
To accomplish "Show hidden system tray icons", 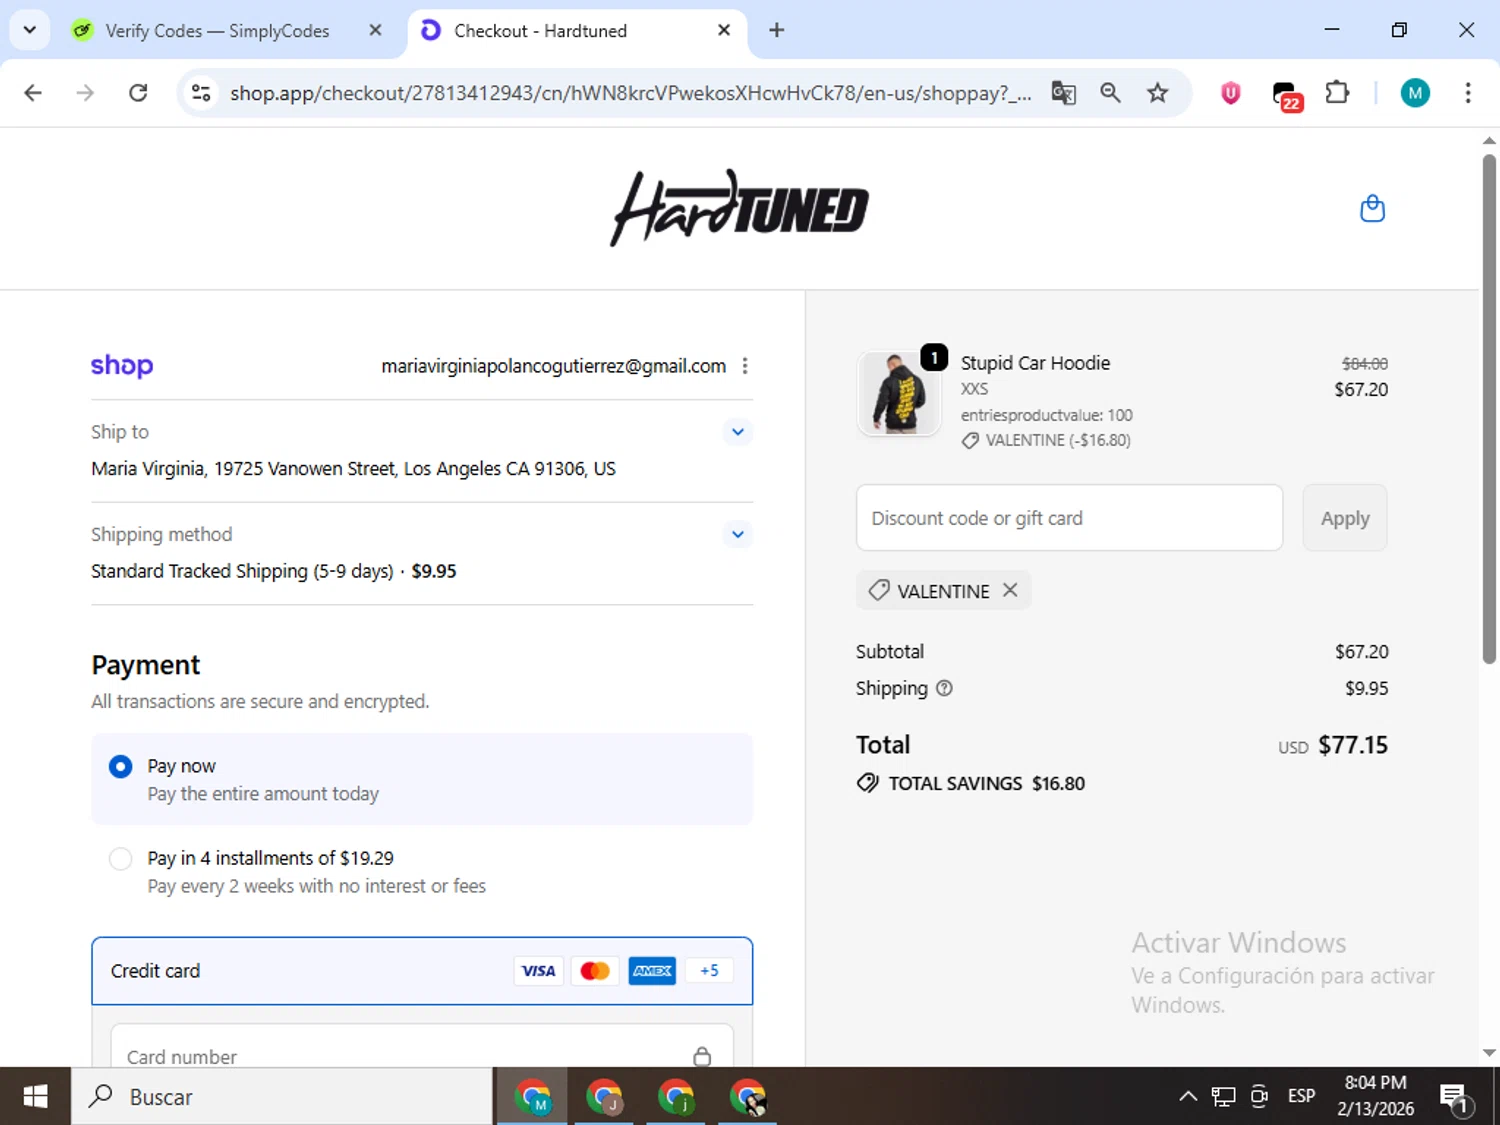I will (1188, 1096).
